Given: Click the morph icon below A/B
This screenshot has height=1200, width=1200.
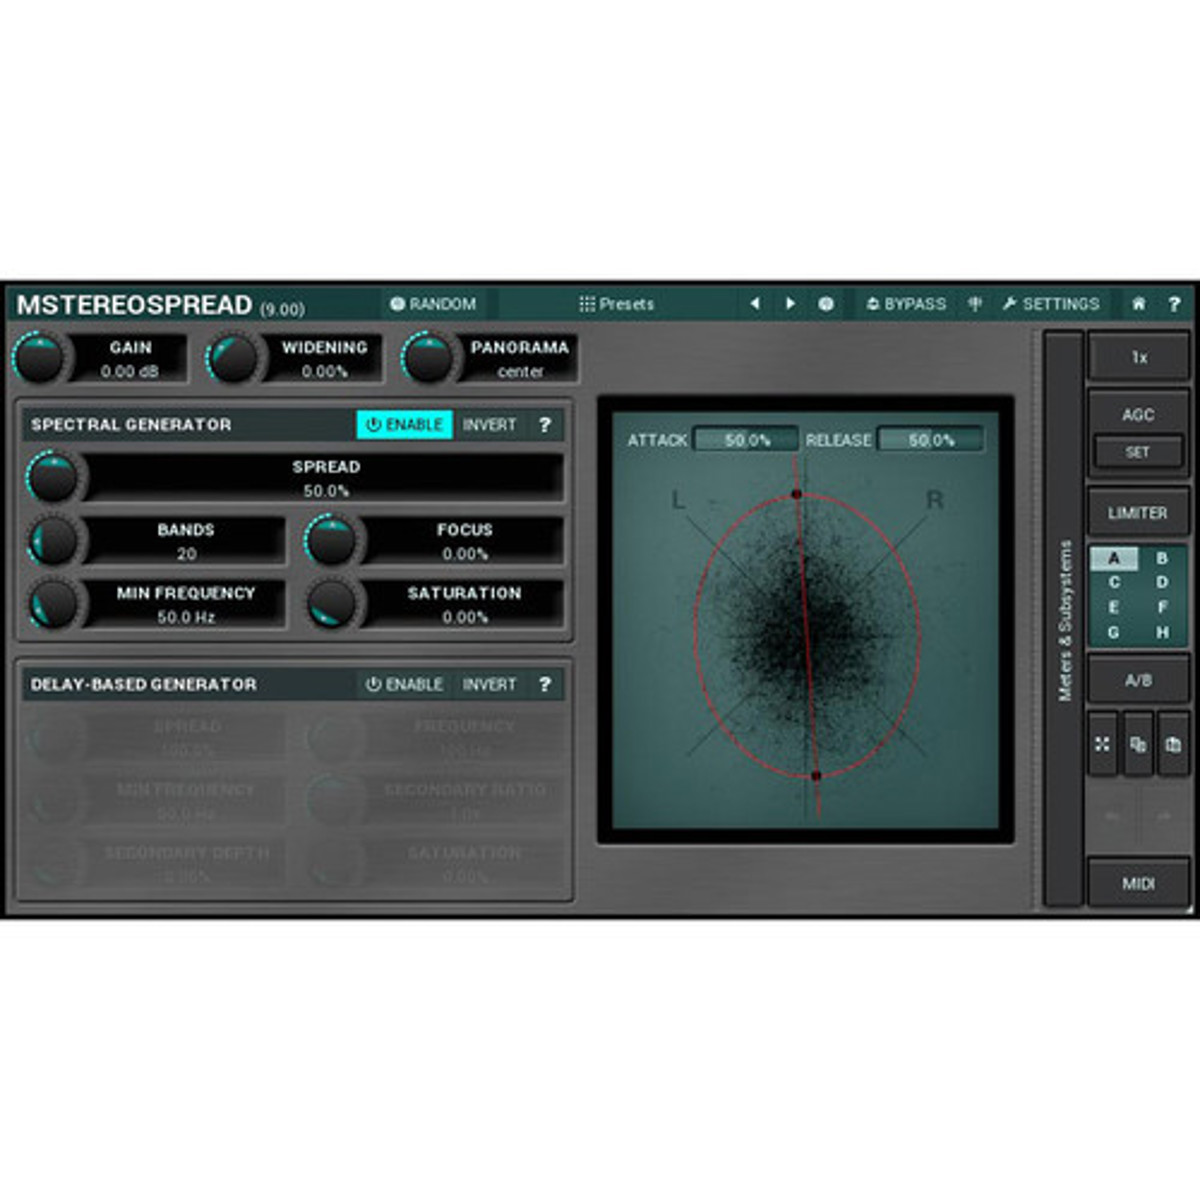Looking at the screenshot, I should (x=1103, y=744).
